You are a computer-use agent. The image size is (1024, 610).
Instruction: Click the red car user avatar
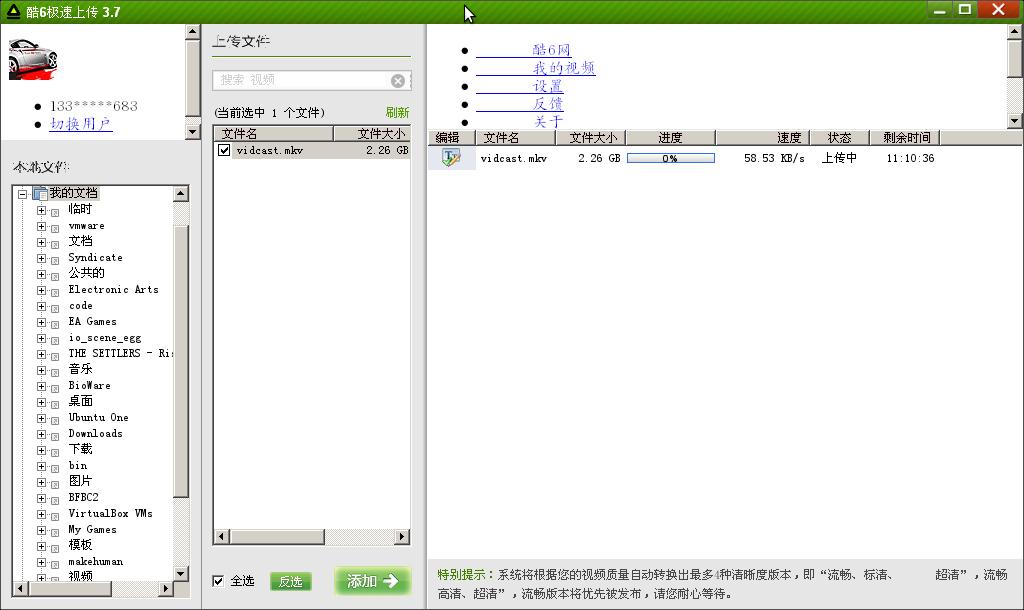(x=33, y=59)
